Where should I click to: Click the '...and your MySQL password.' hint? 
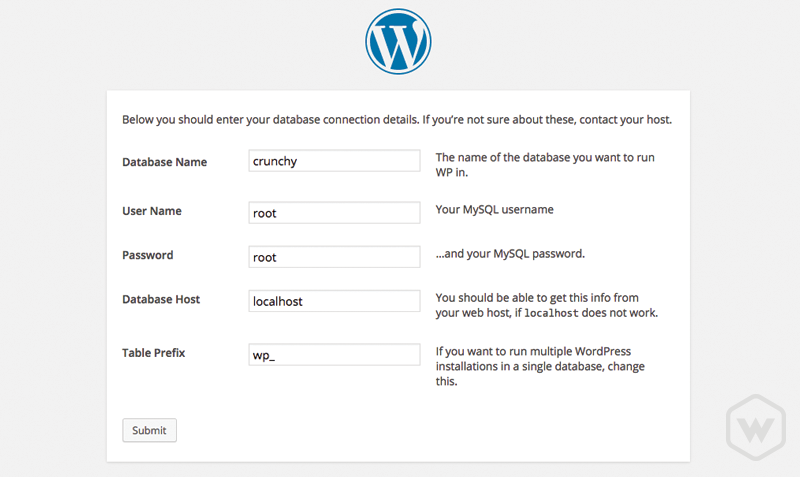pos(510,254)
